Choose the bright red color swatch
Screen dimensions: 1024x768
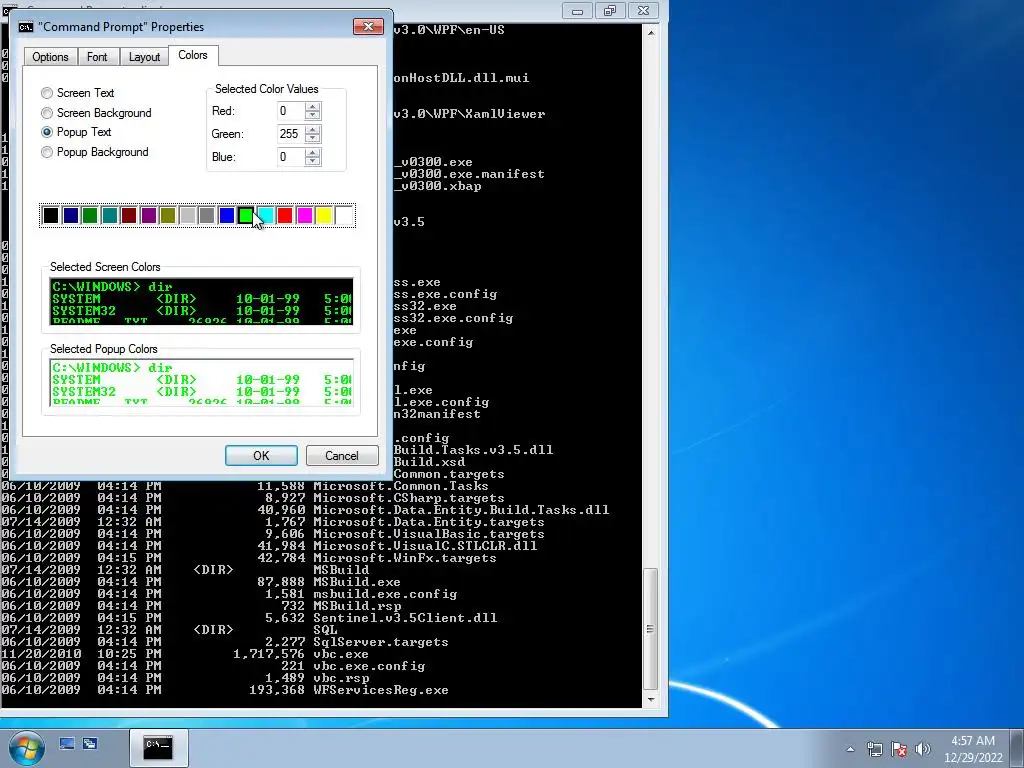click(x=285, y=216)
